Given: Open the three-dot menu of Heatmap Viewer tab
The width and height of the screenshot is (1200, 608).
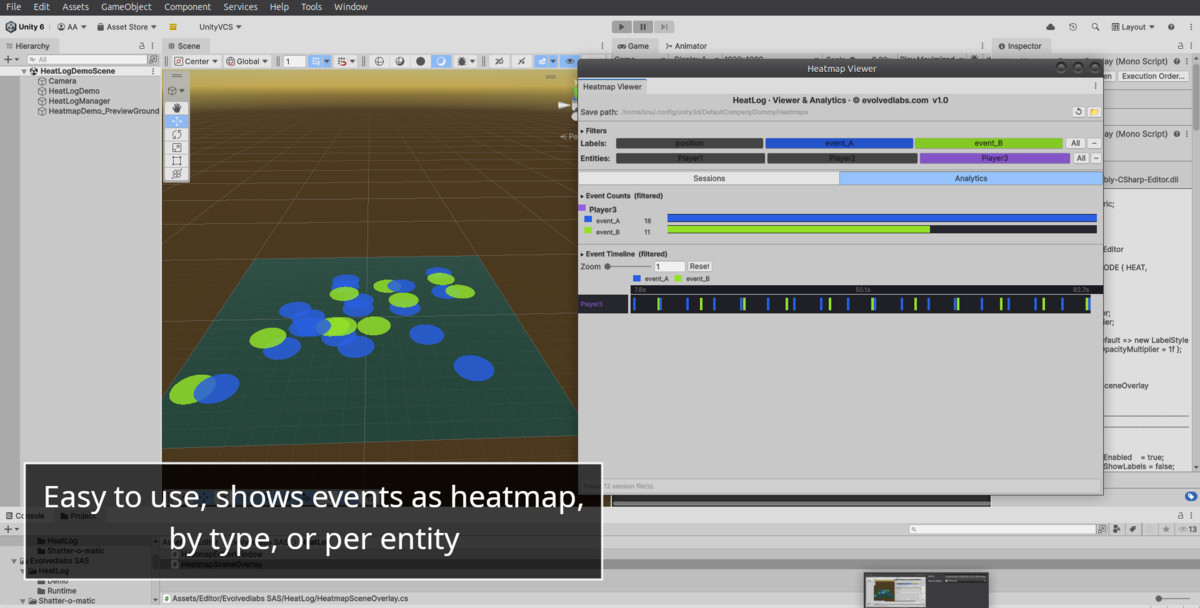Looking at the screenshot, I should 1095,87.
